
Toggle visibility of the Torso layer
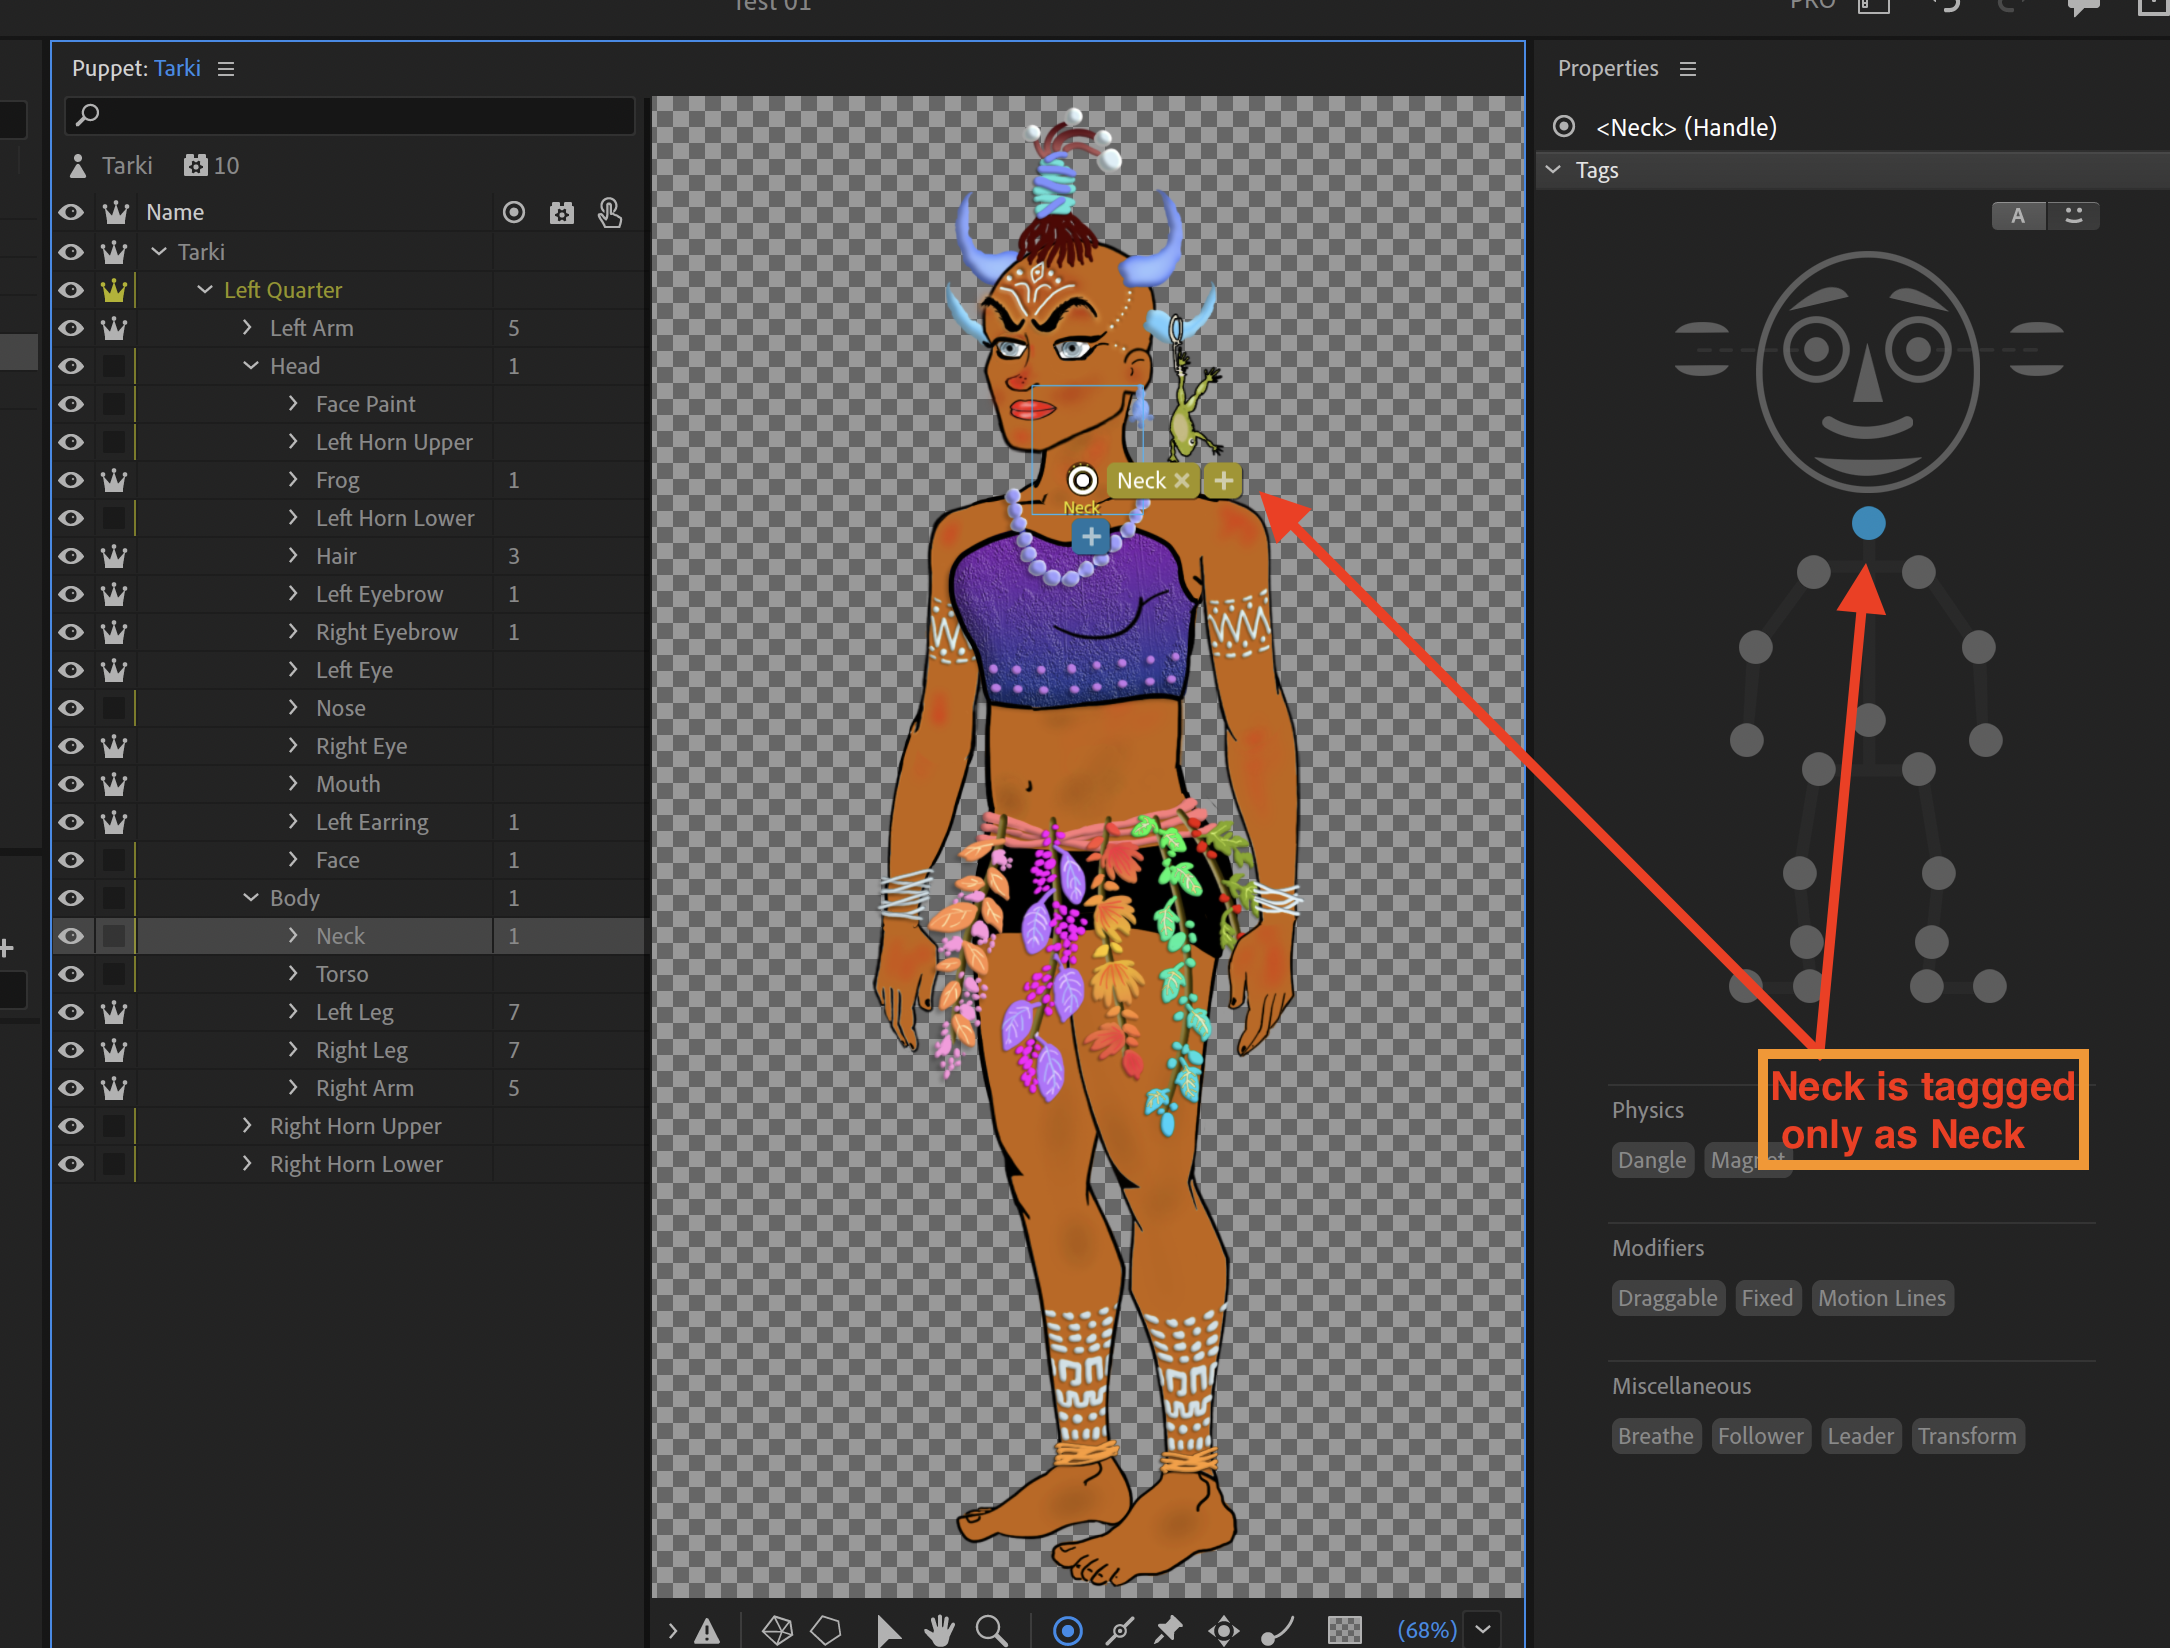coord(71,973)
